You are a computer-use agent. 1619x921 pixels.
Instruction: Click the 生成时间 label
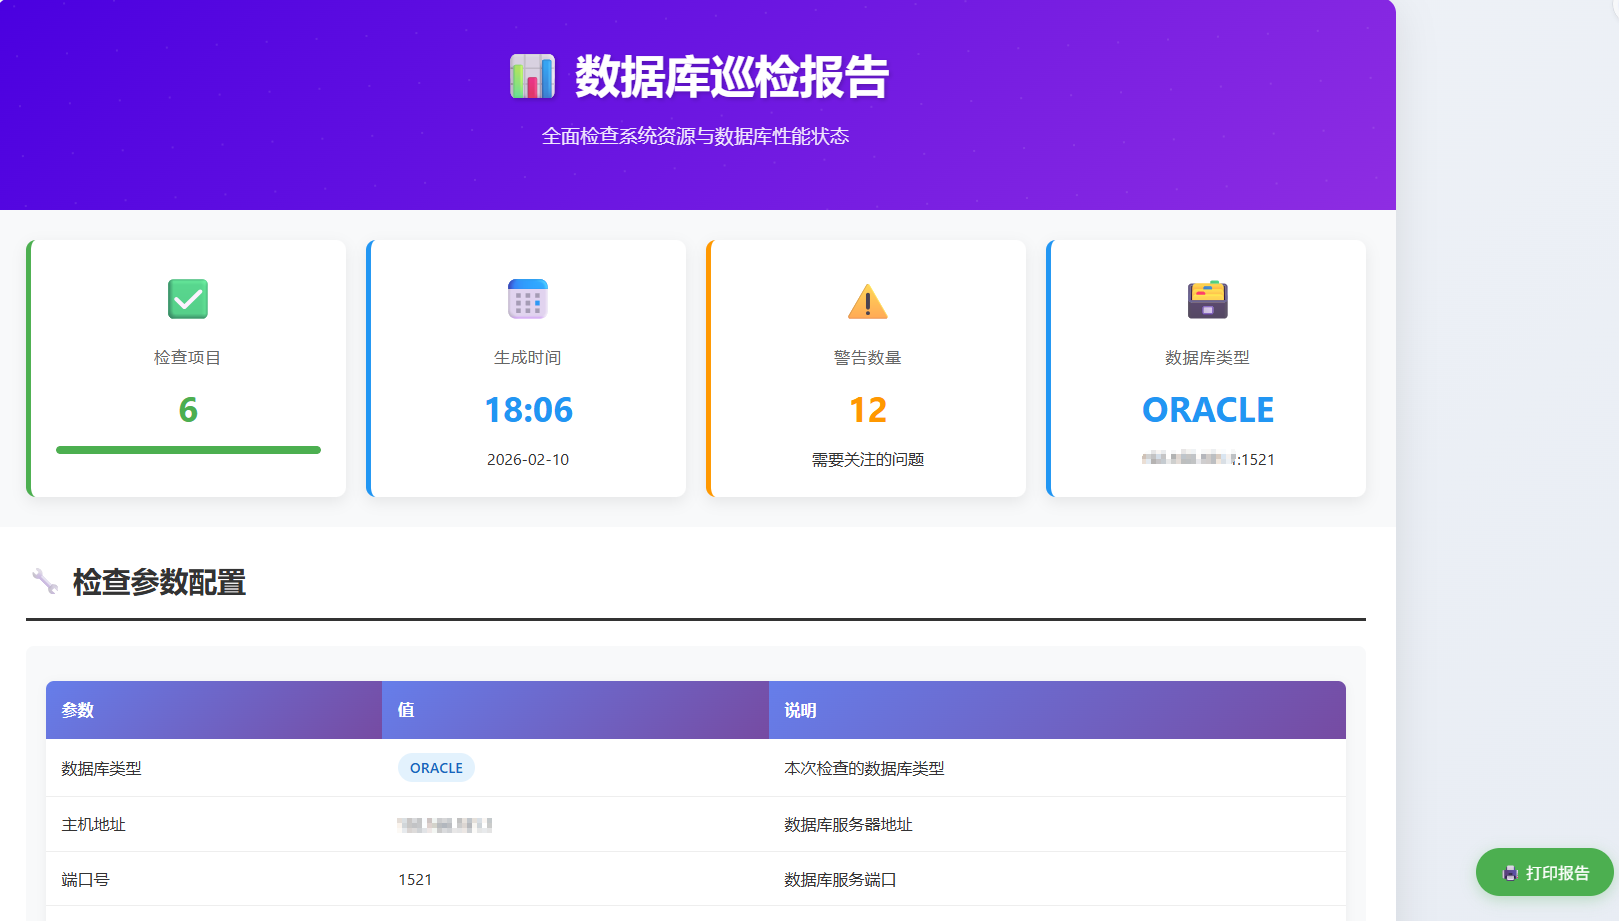(528, 358)
